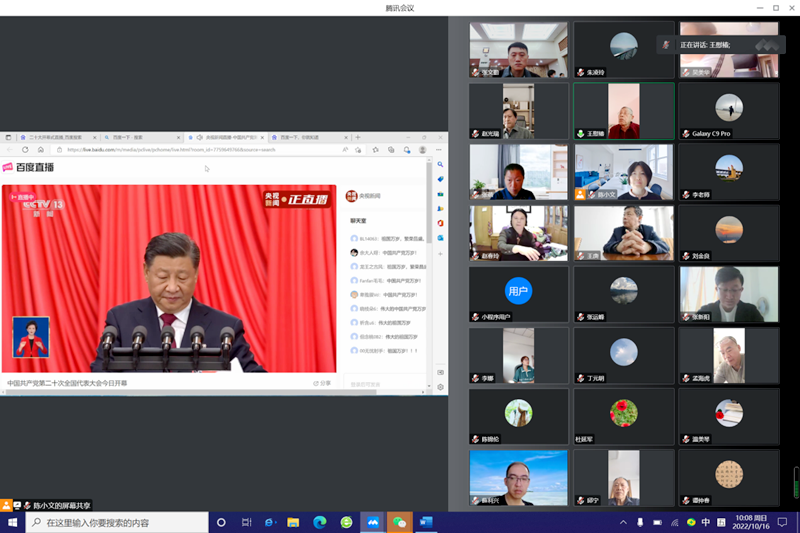Click the 央视新闻 channel avatar

pyautogui.click(x=351, y=196)
